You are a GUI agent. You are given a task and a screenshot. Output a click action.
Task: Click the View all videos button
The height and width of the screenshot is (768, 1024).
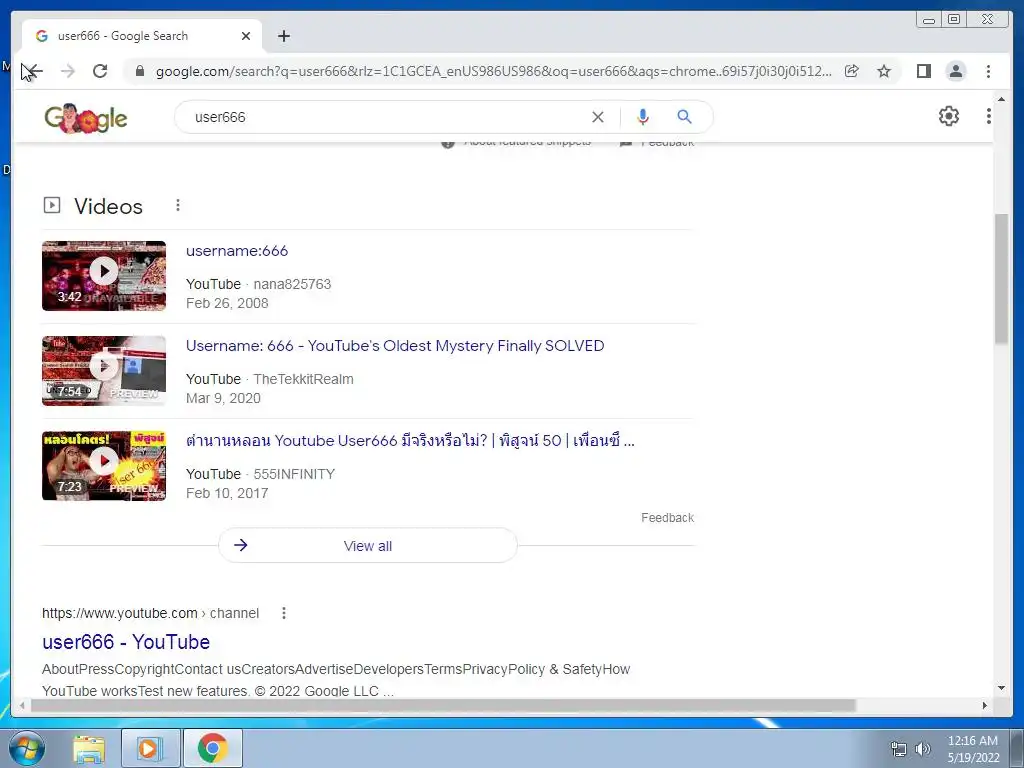[x=368, y=545]
